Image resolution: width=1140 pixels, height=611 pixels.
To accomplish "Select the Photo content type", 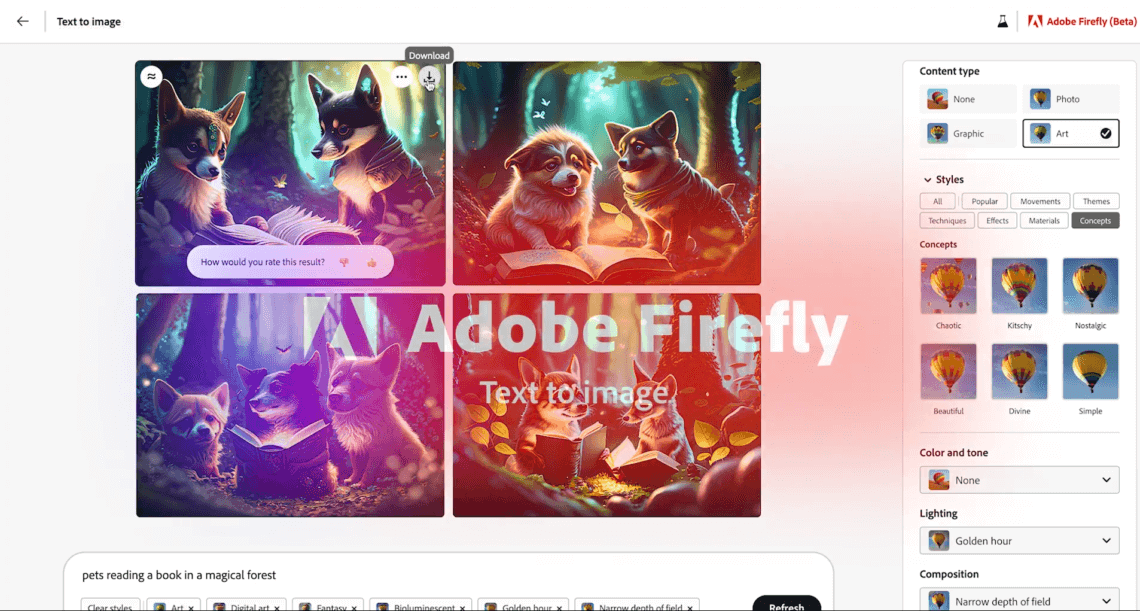I will coord(1070,99).
